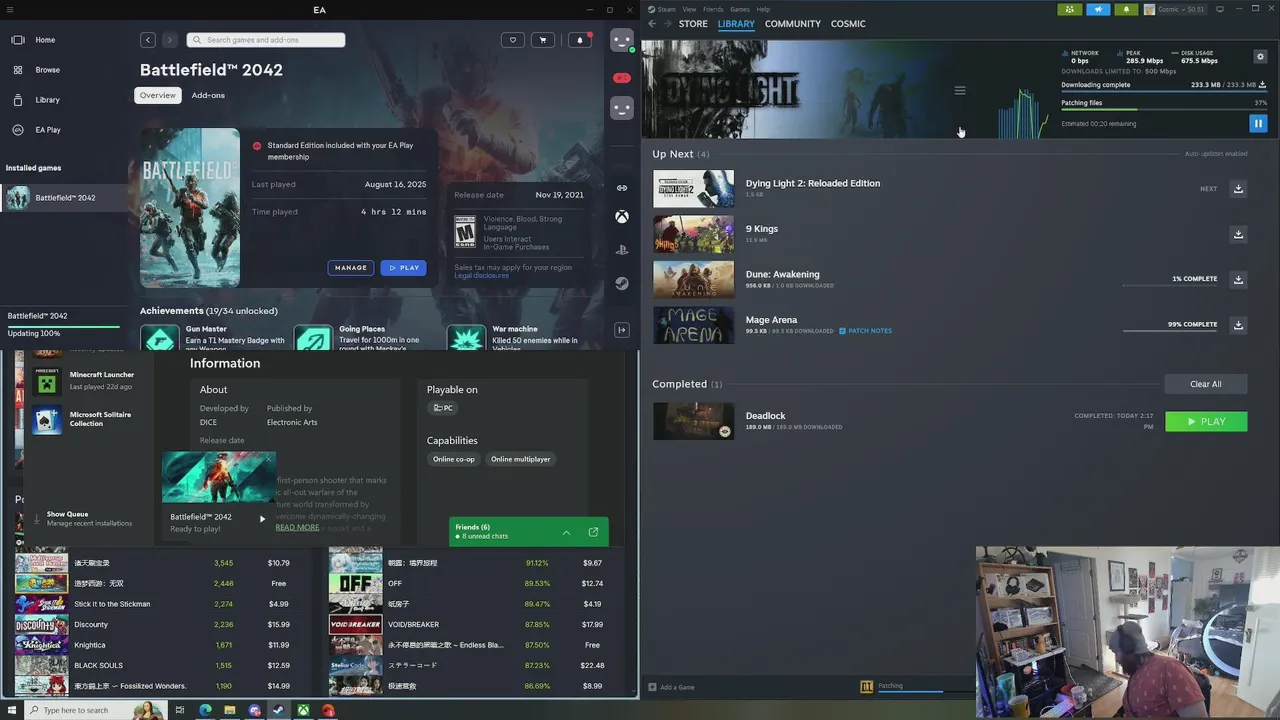Click Clear All in Completed section
This screenshot has width=1280, height=720.
pyautogui.click(x=1206, y=384)
